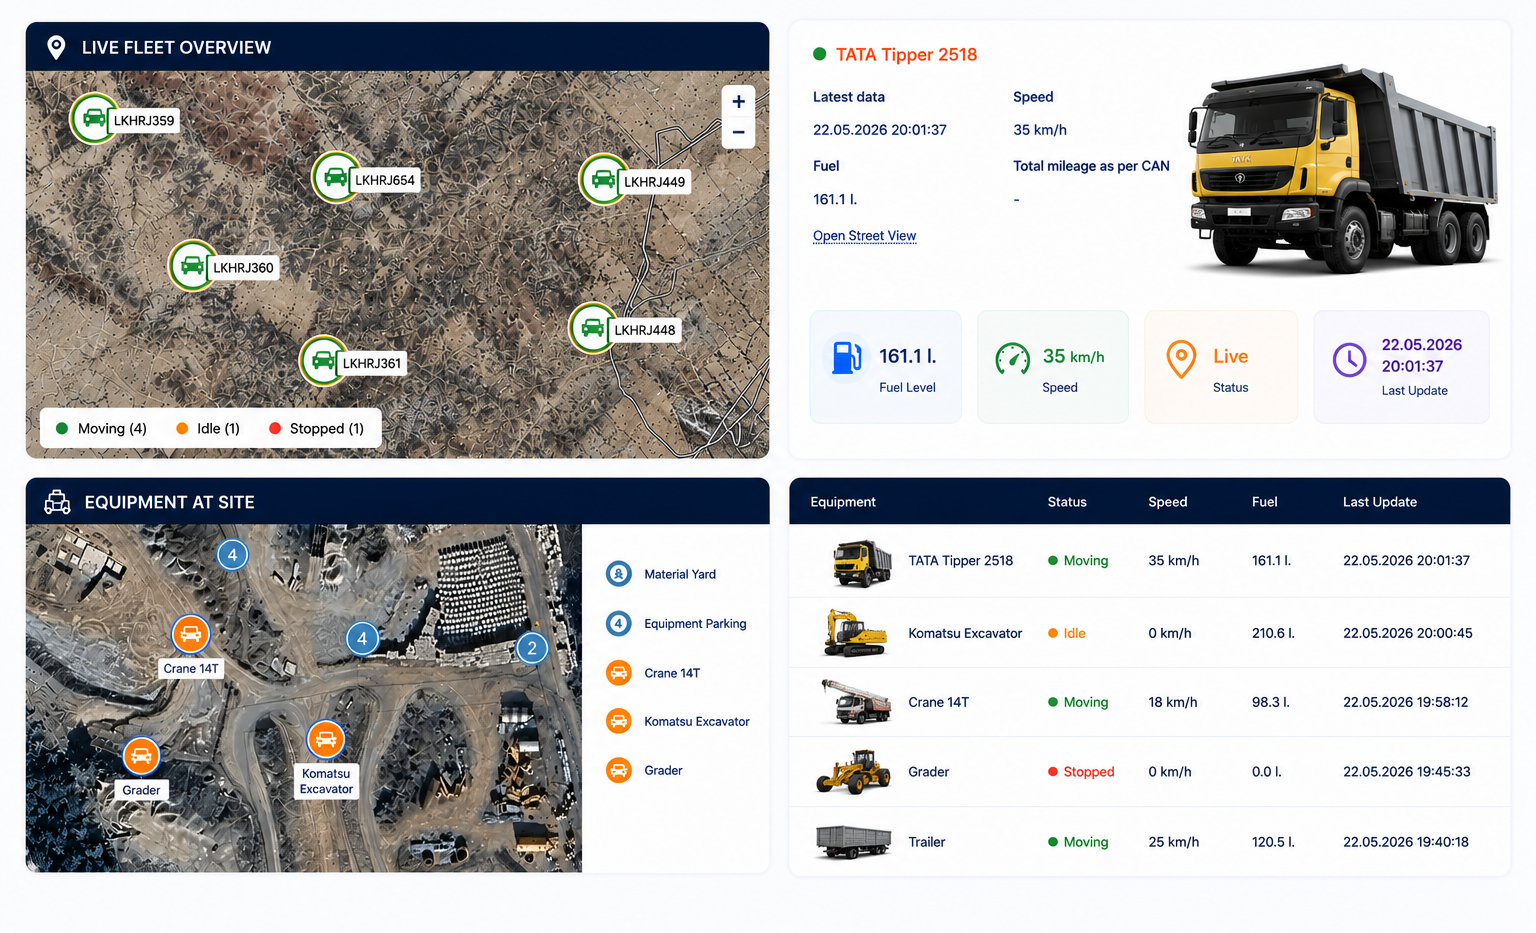Click the timestamp 22.05.2026 19:45:33
The image size is (1536, 933).
pos(1406,772)
